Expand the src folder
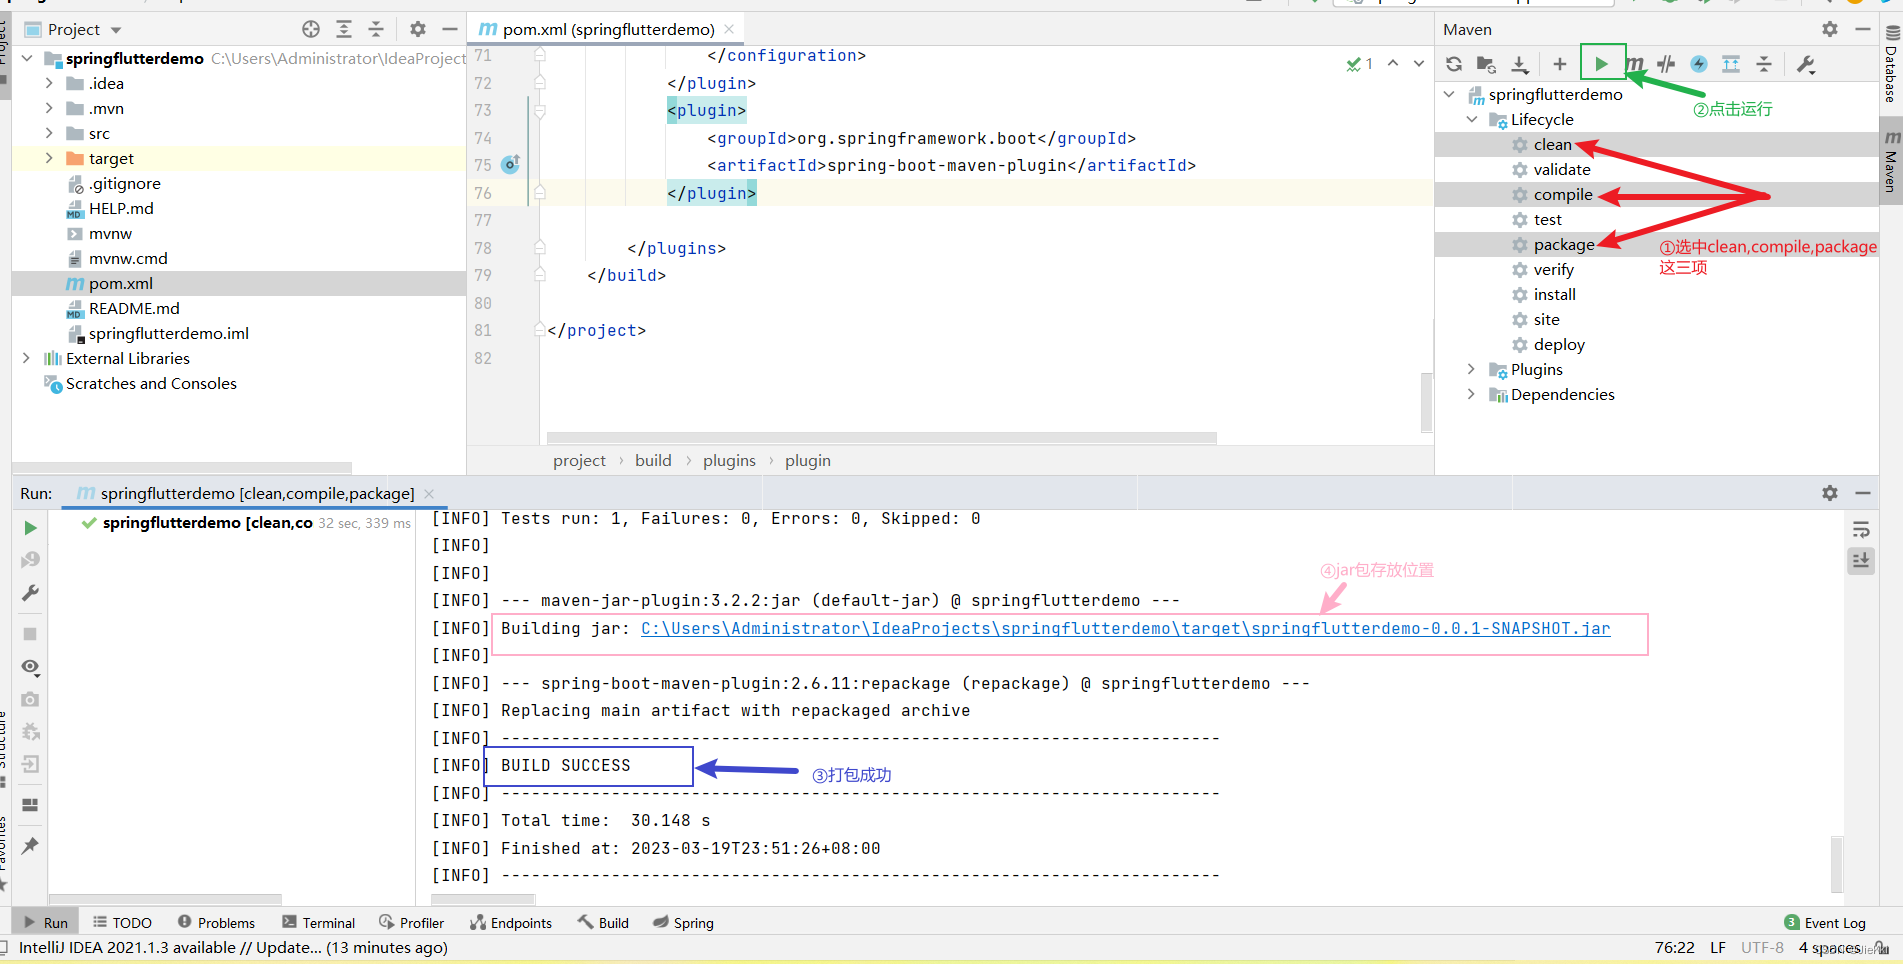 (49, 133)
